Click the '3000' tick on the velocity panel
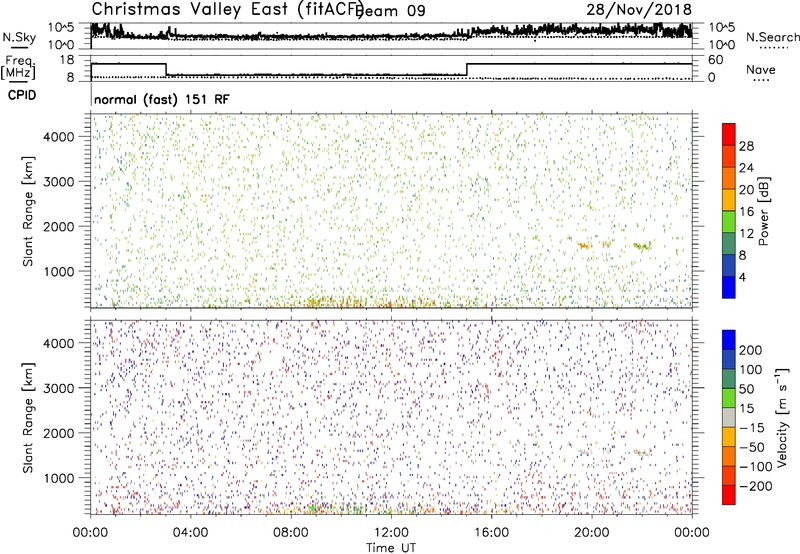 [58, 388]
